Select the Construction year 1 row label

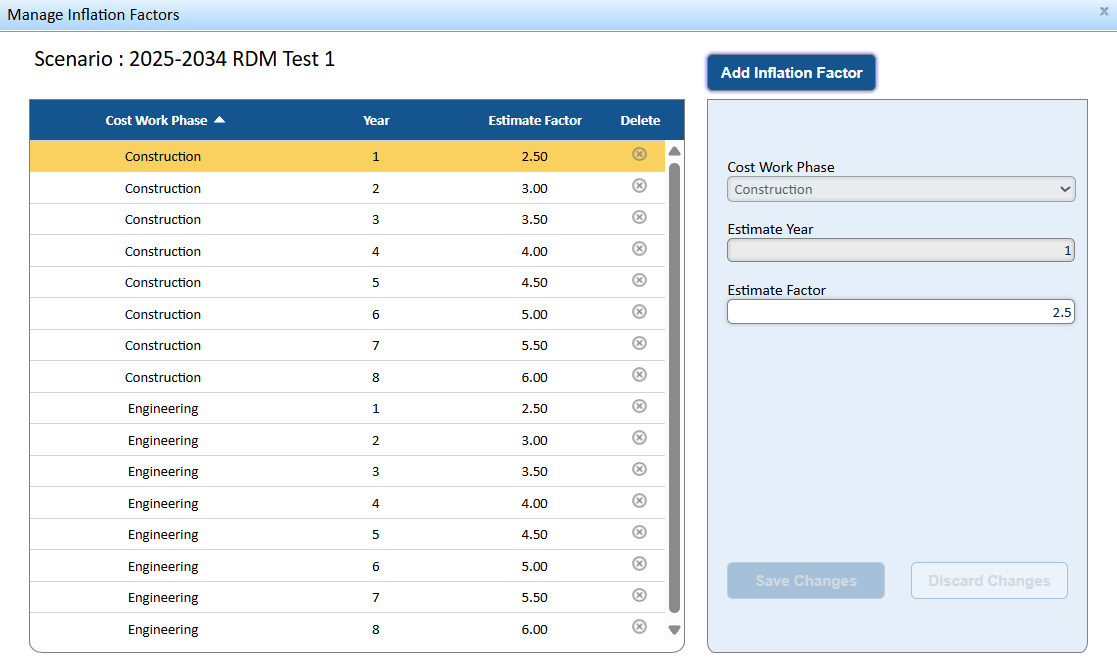point(162,157)
